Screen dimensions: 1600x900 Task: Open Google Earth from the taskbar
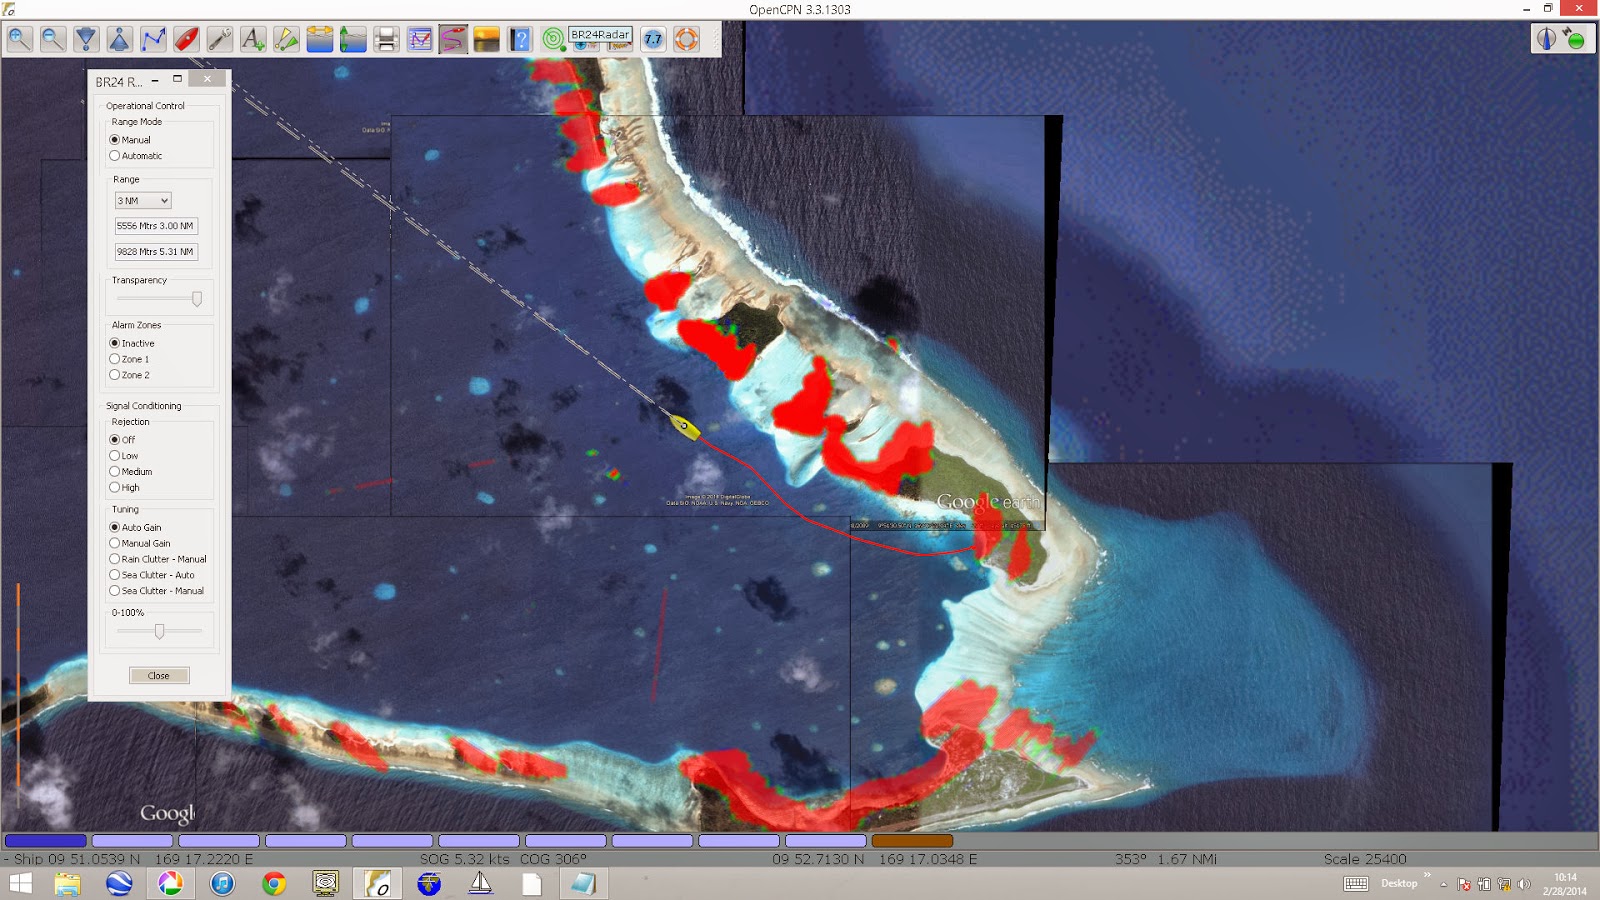[119, 883]
